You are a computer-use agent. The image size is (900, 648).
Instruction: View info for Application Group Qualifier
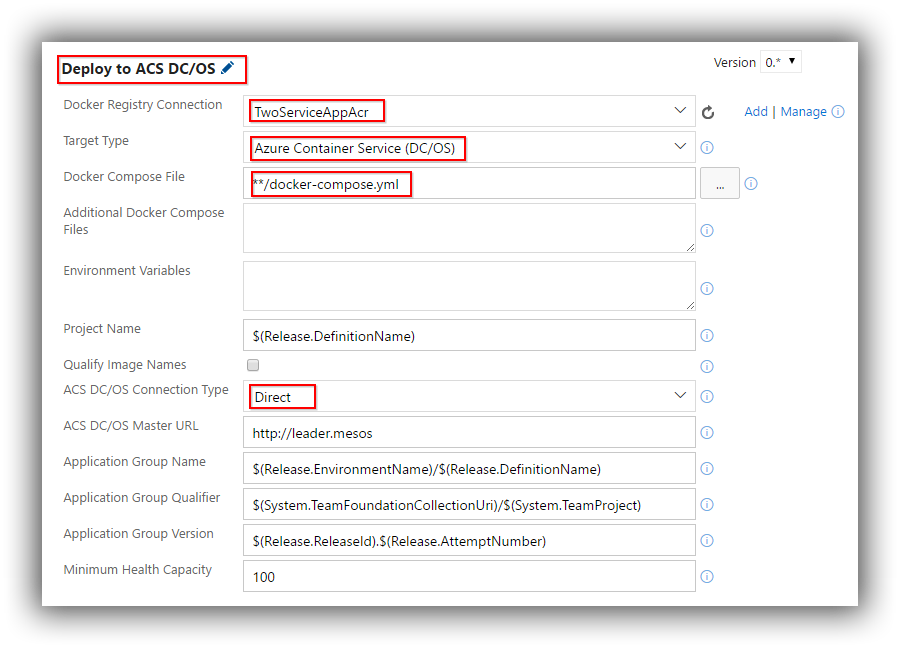pyautogui.click(x=707, y=504)
